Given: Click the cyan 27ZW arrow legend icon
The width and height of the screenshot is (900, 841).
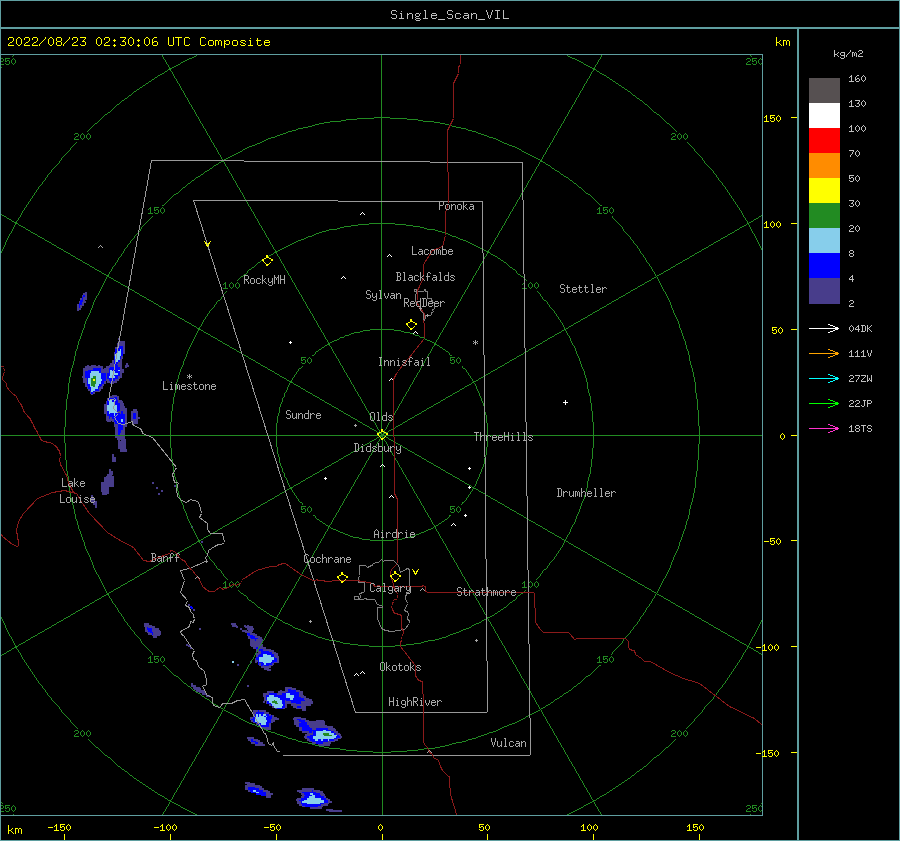Looking at the screenshot, I should (x=824, y=378).
